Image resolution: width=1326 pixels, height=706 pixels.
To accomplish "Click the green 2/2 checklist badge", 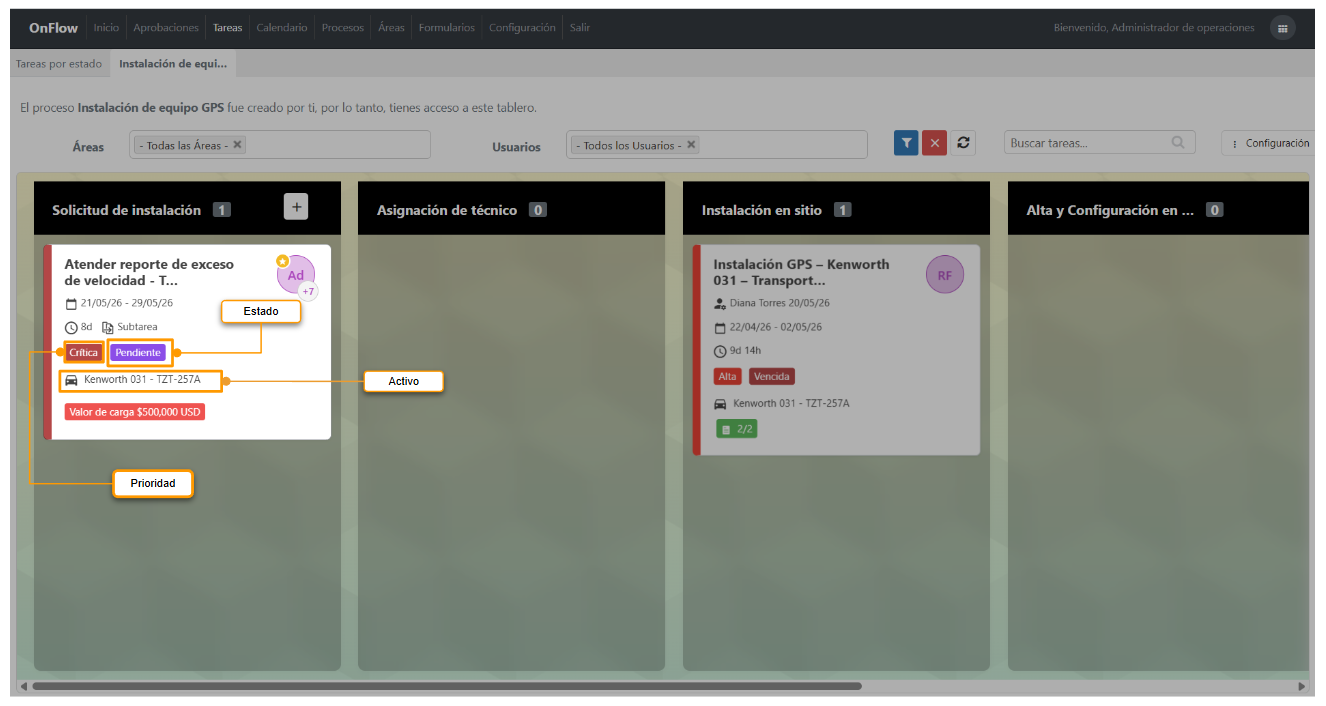I will (x=737, y=429).
